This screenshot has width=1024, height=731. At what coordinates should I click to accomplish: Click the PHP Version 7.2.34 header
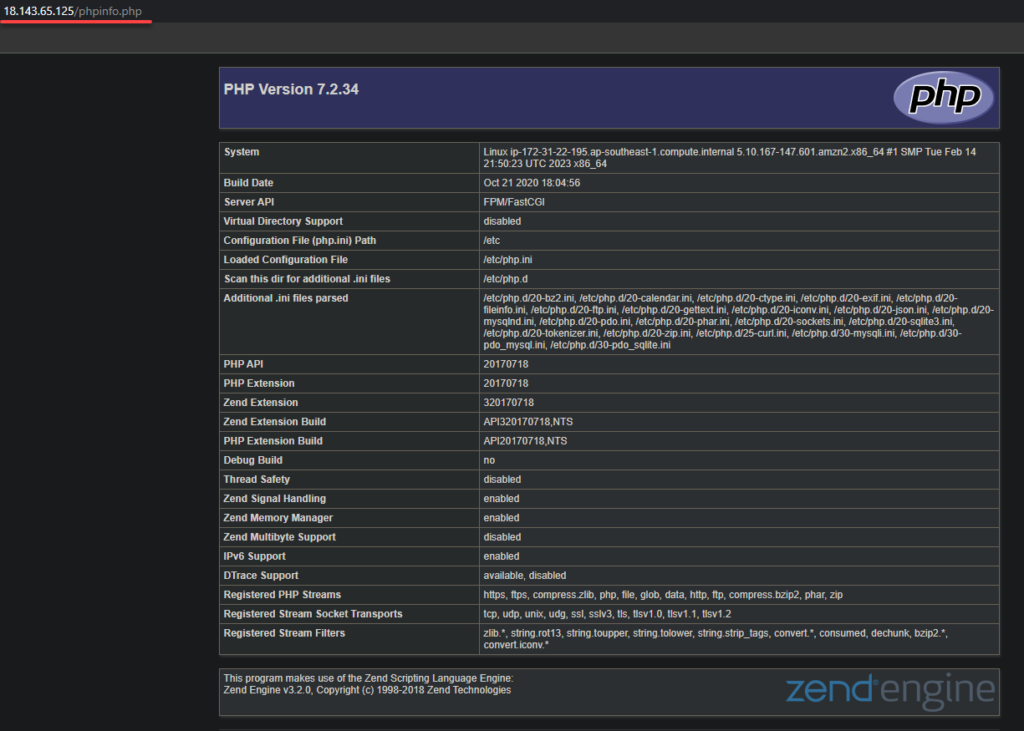[291, 89]
